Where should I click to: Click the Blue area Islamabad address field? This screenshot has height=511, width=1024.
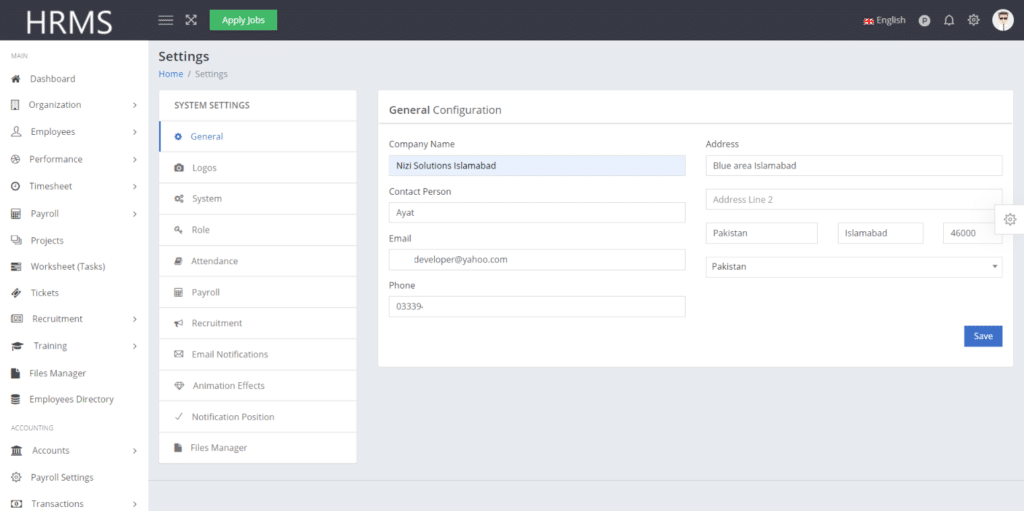854,165
